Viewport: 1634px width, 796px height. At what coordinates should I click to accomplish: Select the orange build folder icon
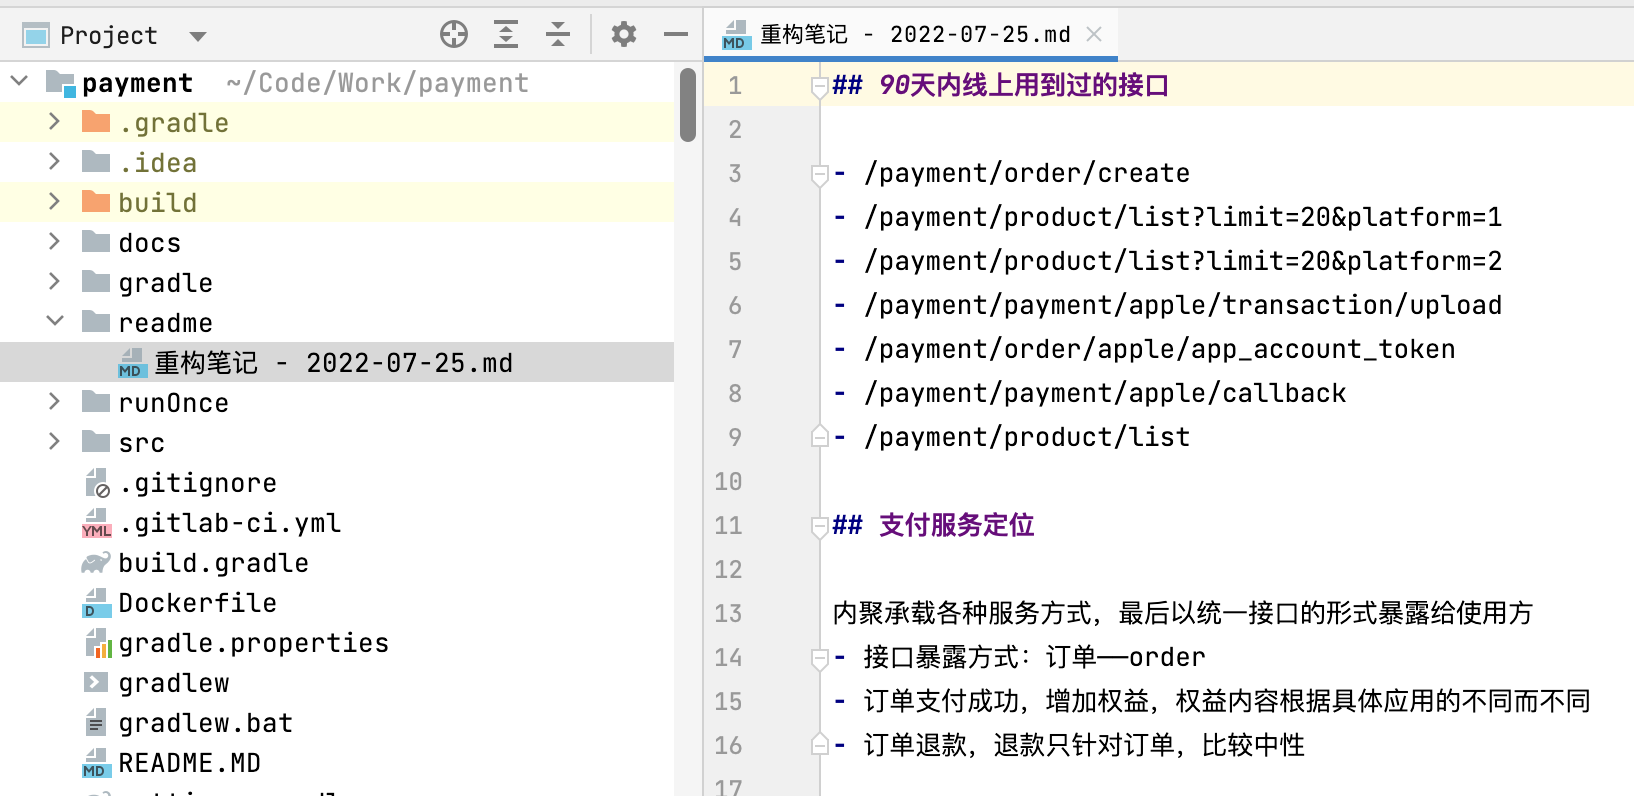click(96, 202)
